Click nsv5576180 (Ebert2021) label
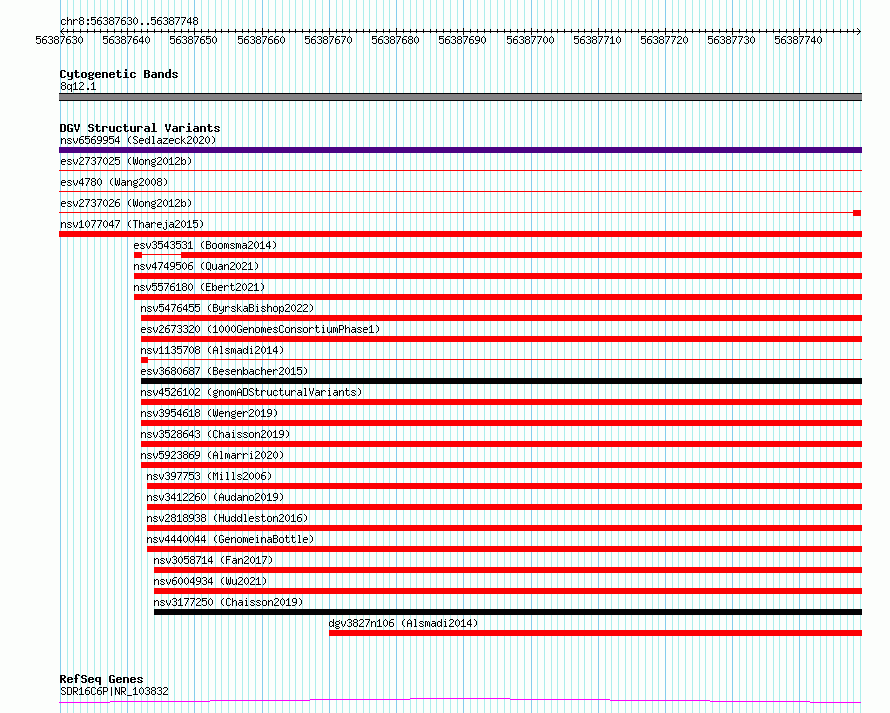The height and width of the screenshot is (713, 890). (x=199, y=287)
